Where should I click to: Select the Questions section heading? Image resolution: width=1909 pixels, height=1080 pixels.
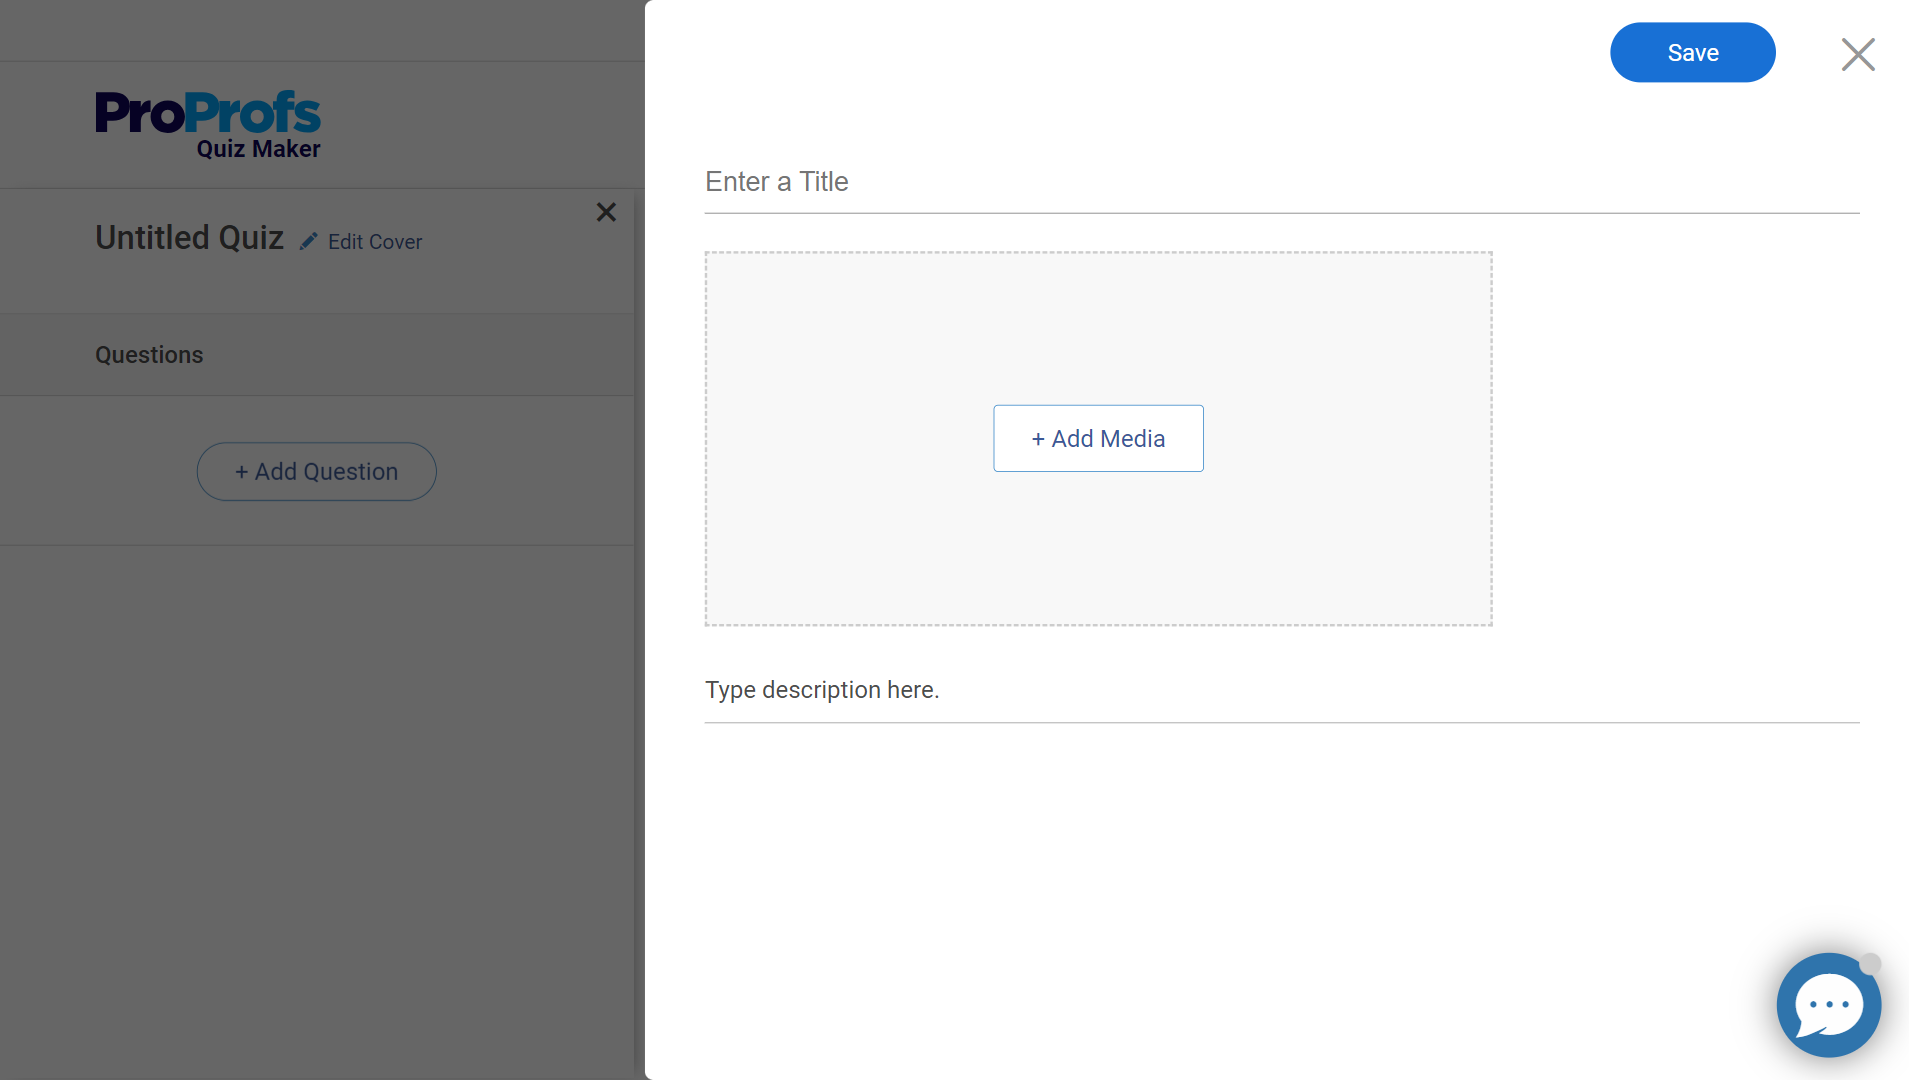click(x=149, y=355)
